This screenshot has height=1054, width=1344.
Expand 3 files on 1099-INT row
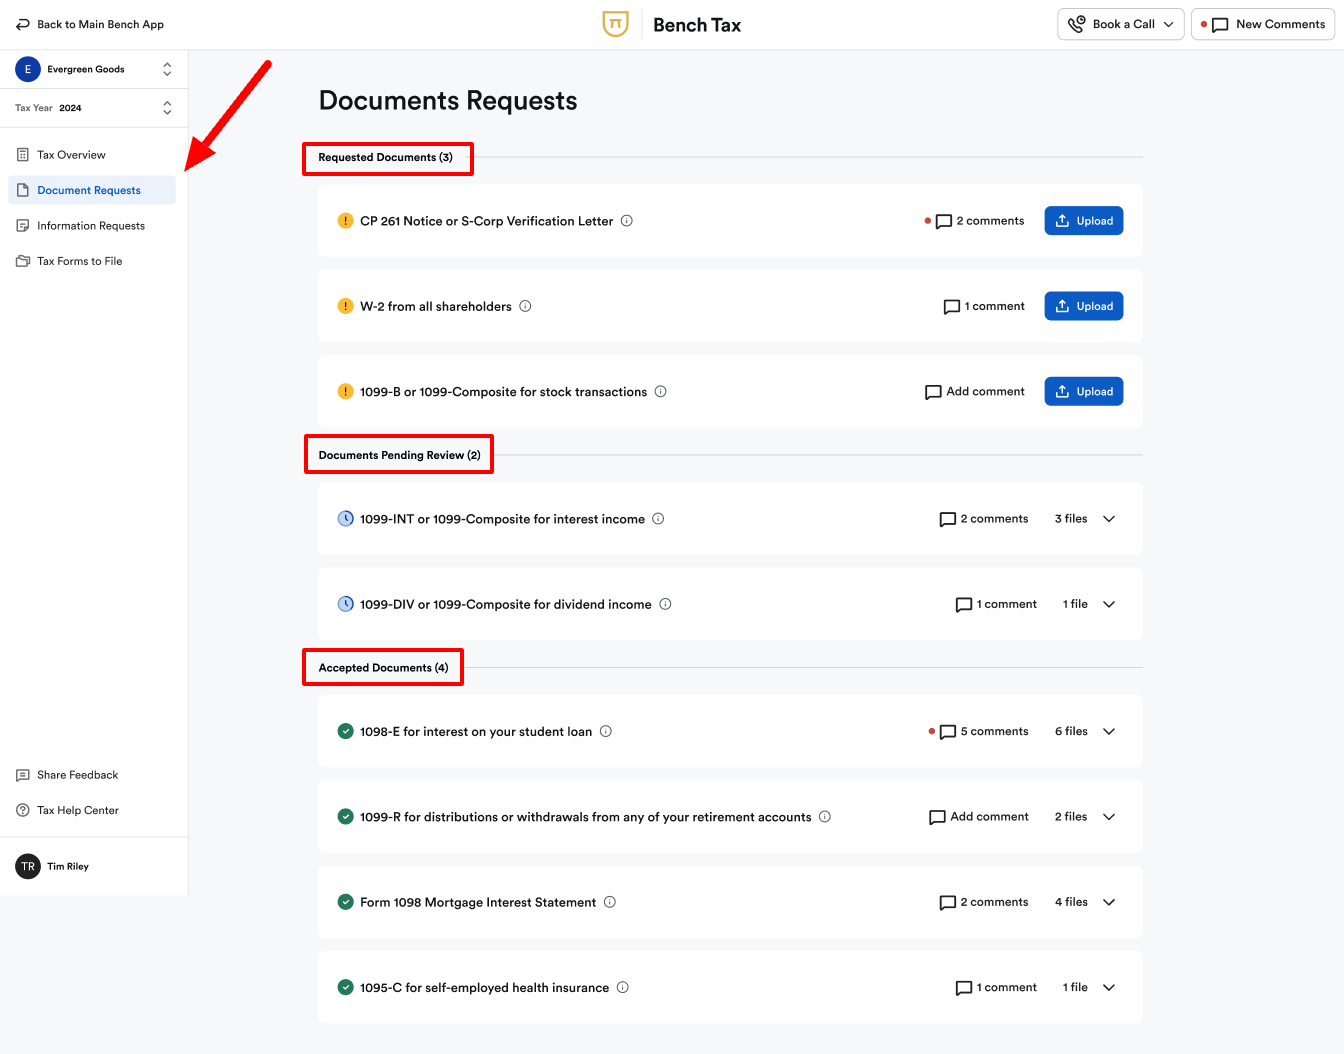click(x=1085, y=519)
